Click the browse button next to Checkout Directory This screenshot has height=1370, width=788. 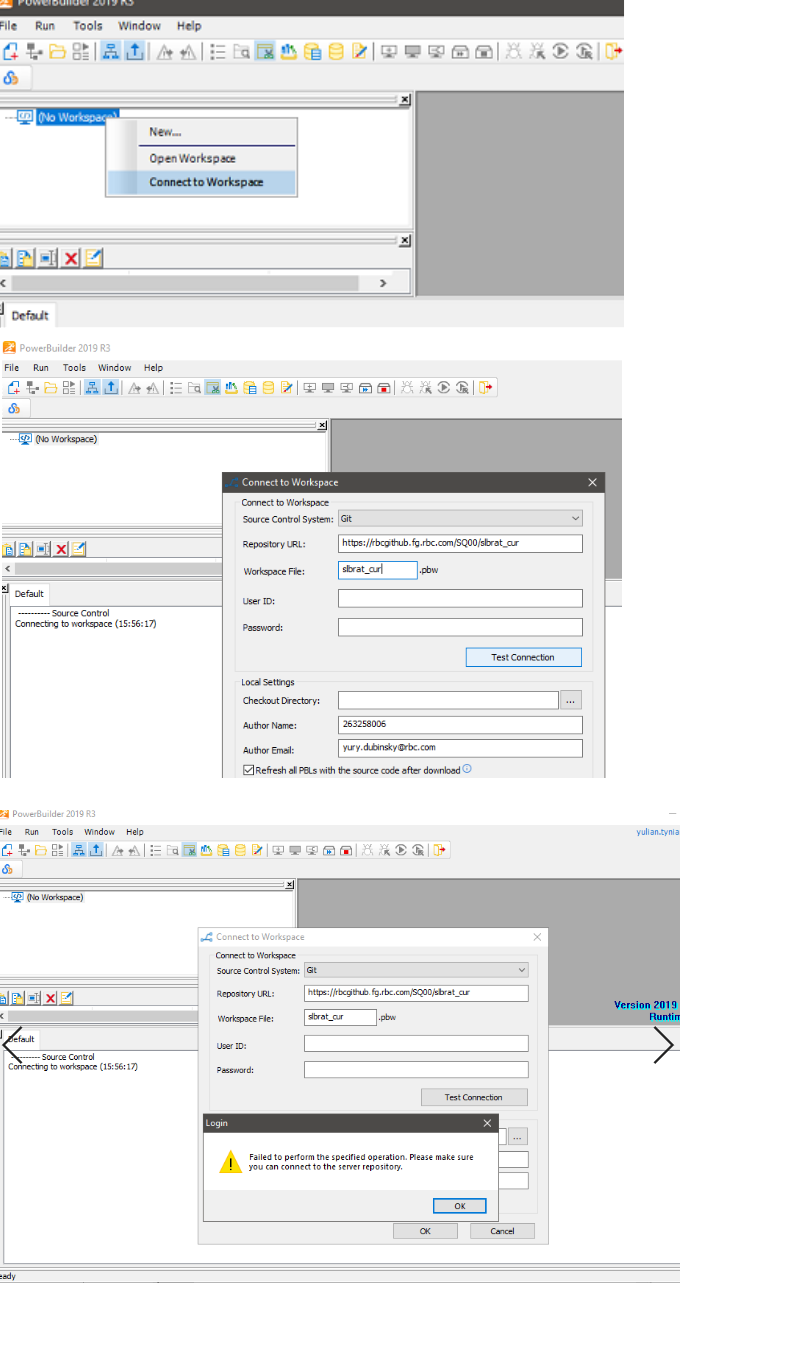570,700
